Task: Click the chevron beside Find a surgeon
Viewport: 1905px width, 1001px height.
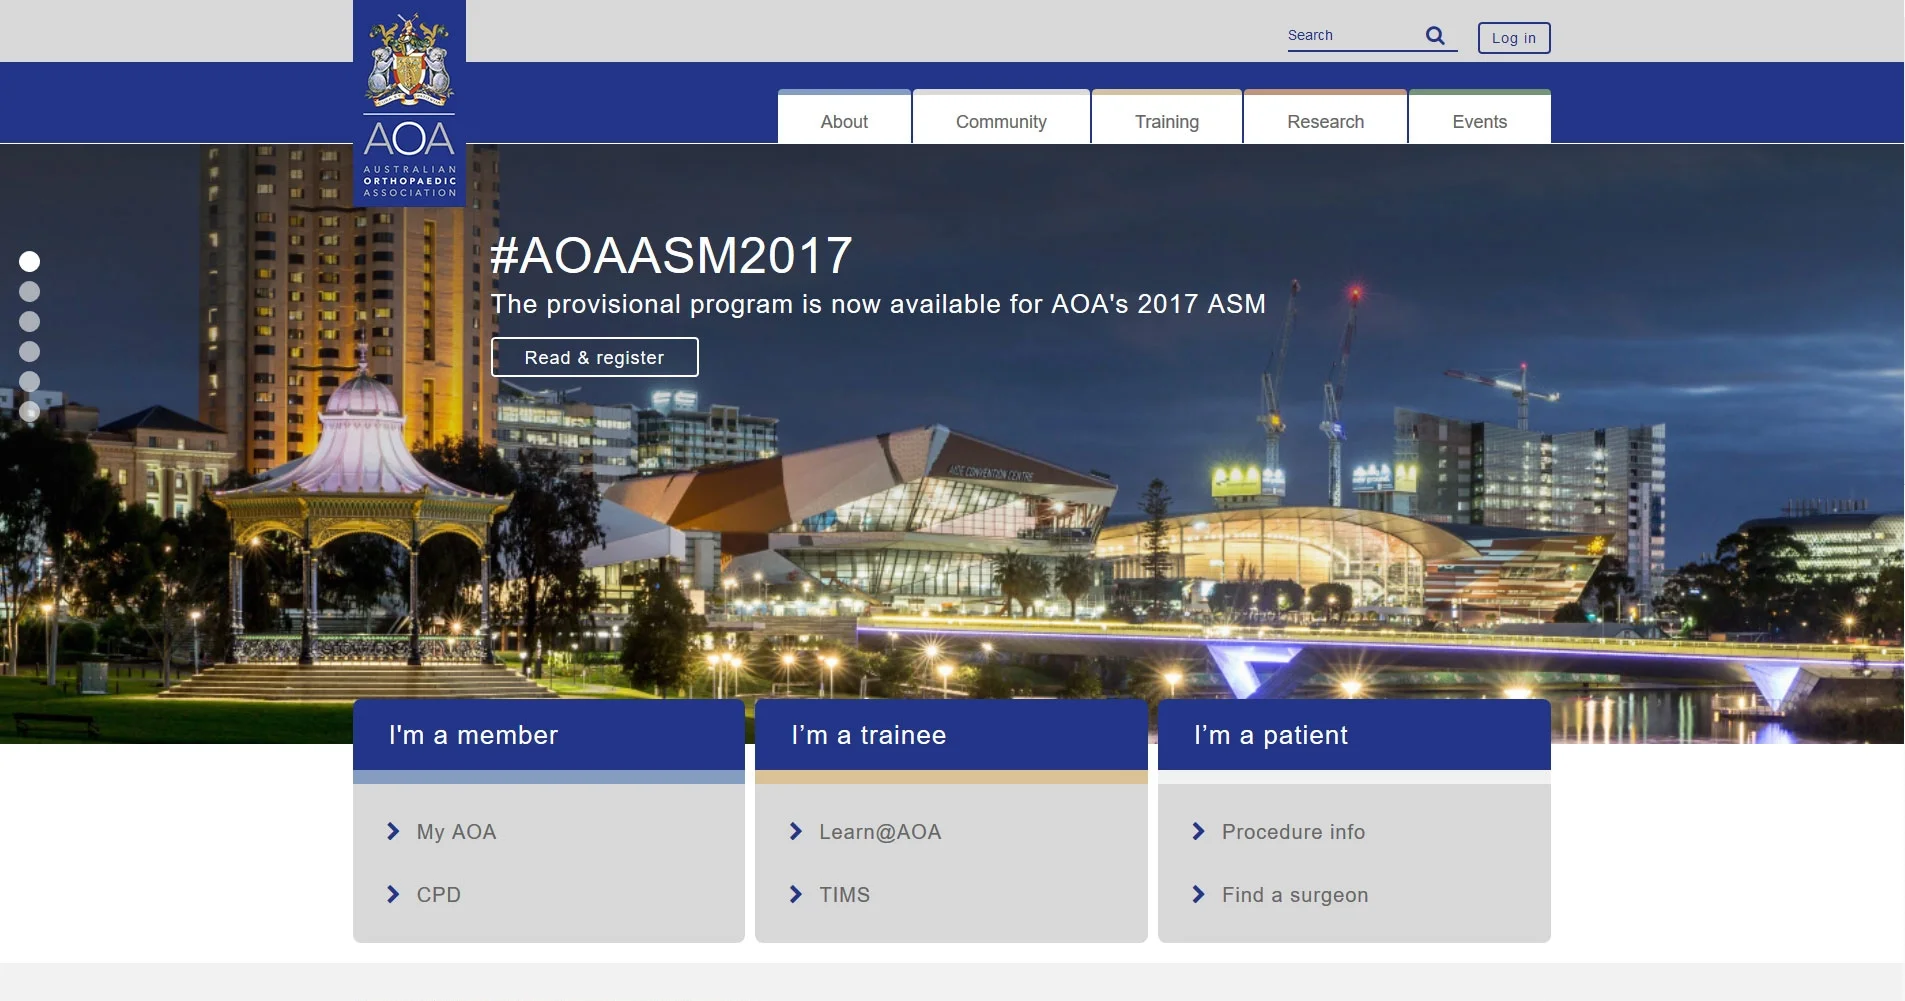Action: coord(1199,894)
